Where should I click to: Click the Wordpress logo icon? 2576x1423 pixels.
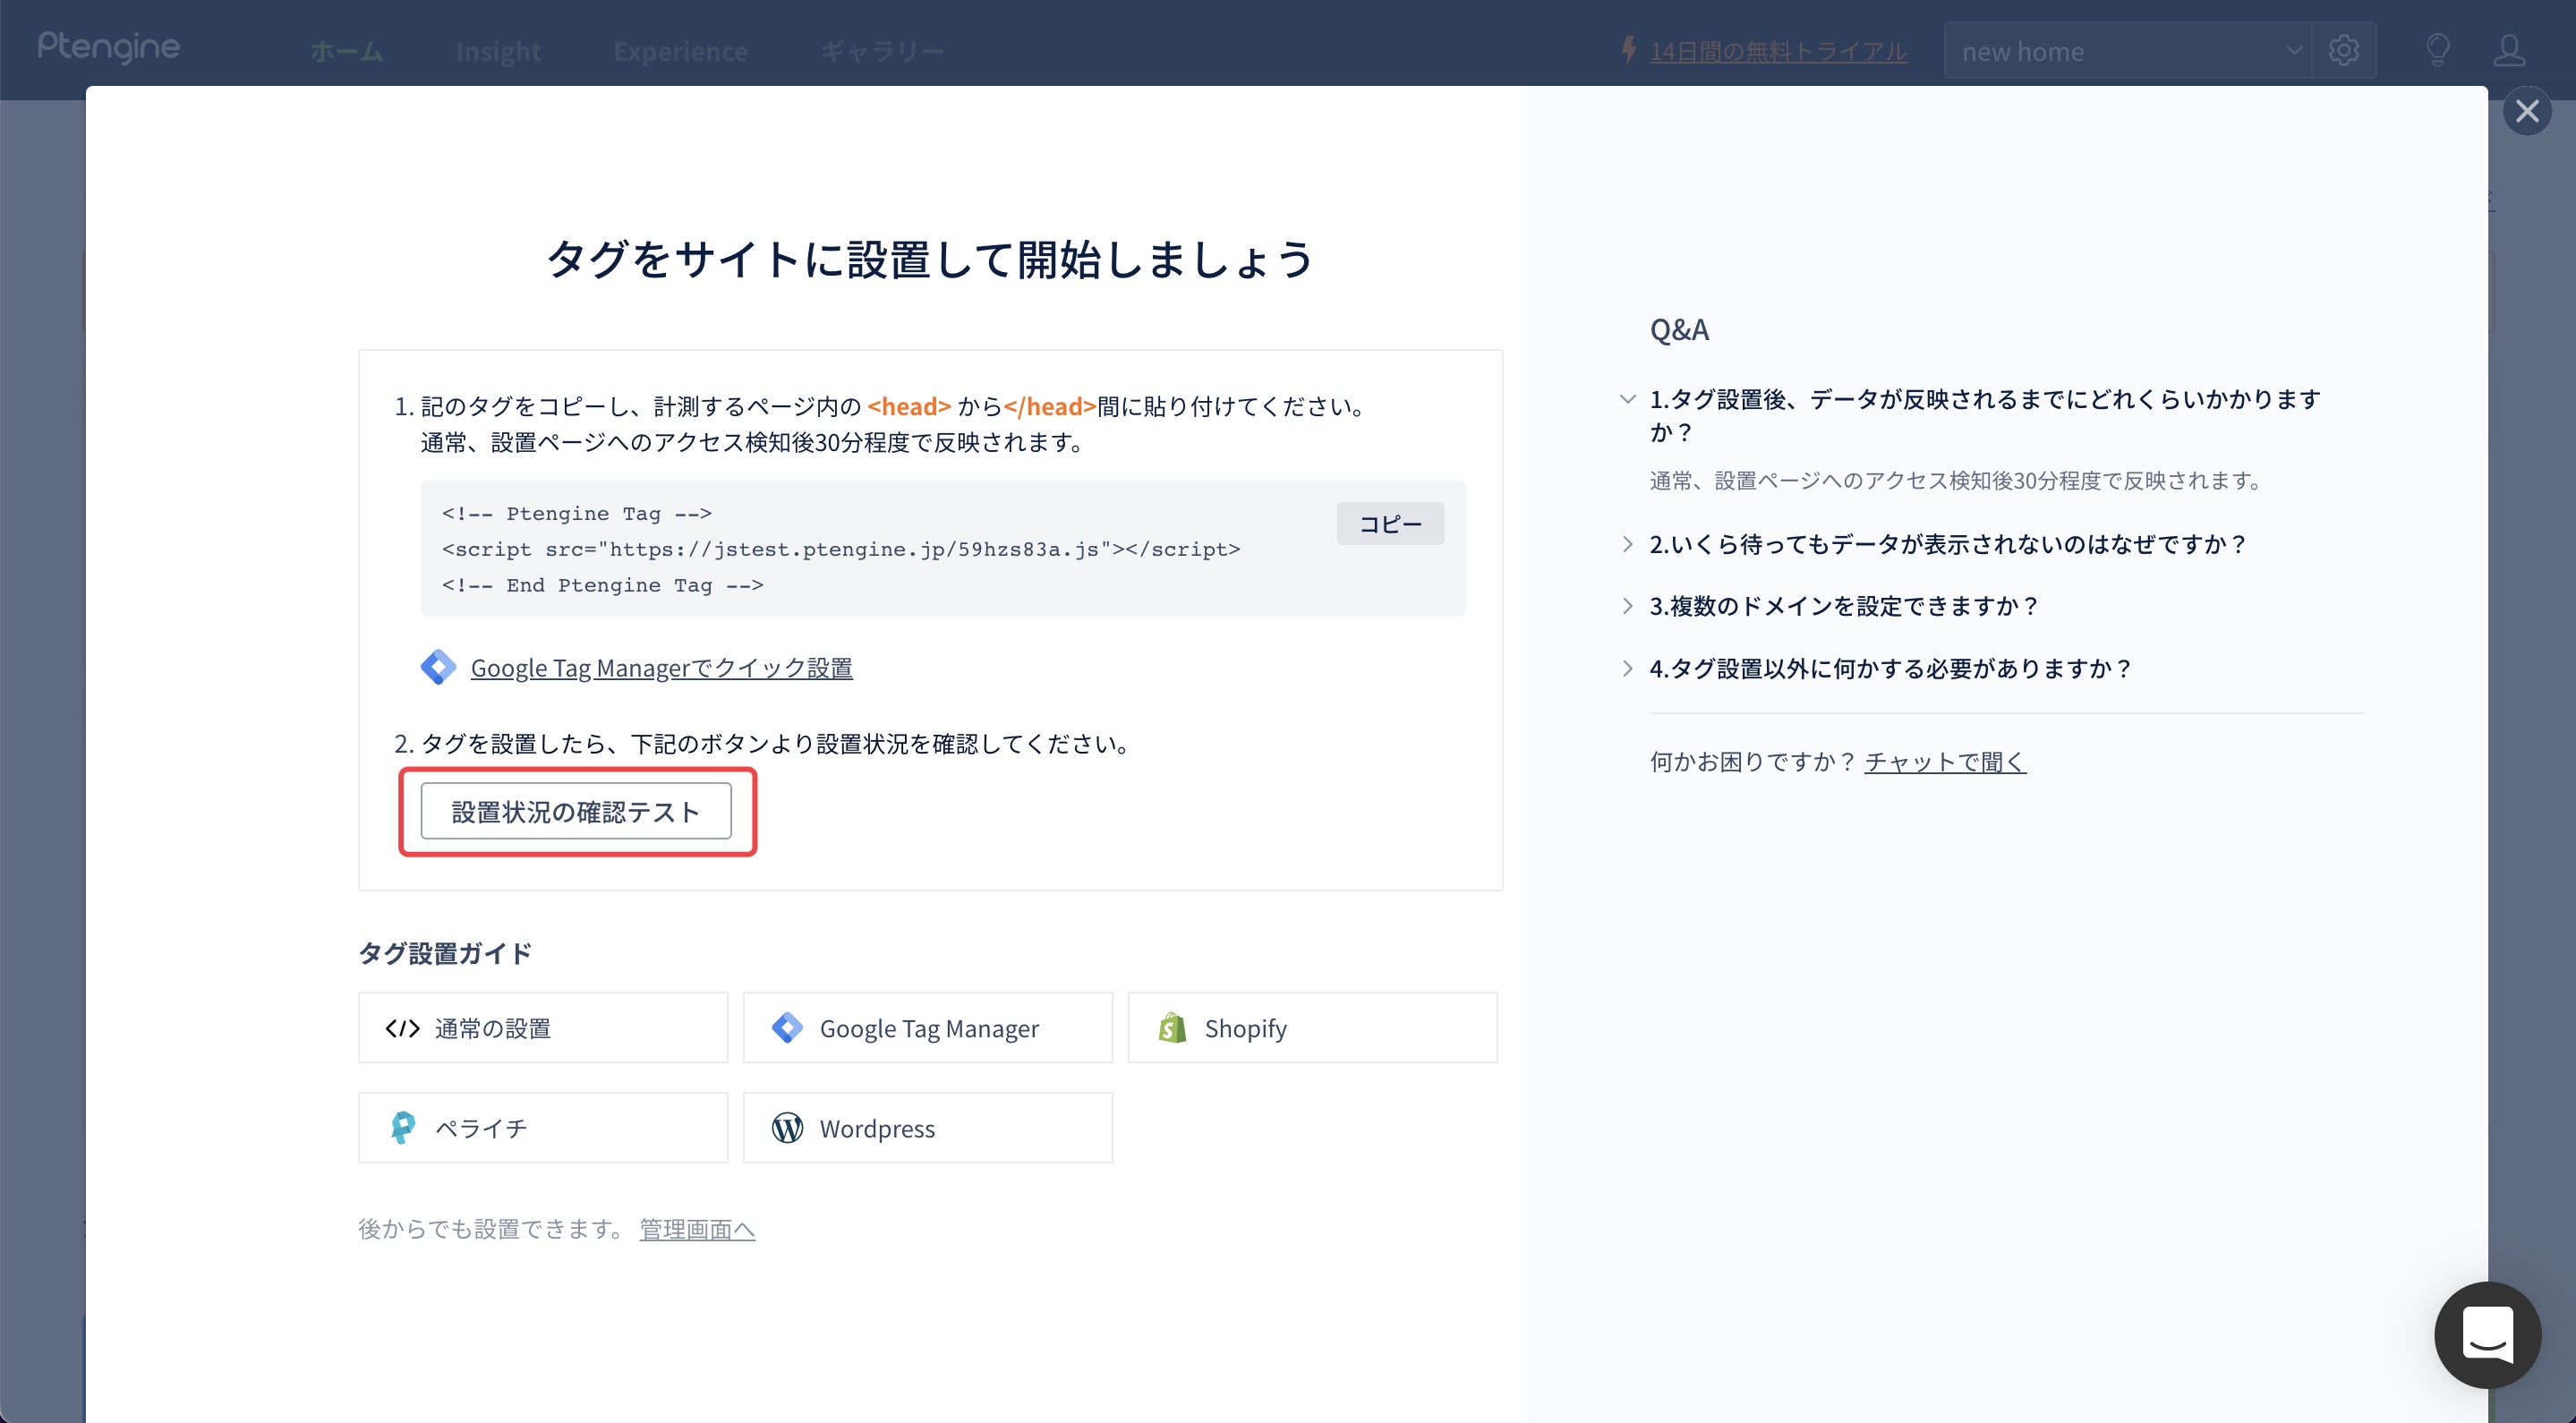point(787,1128)
